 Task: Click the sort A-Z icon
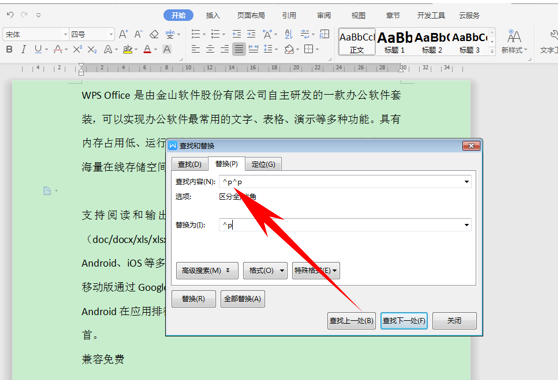[289, 34]
